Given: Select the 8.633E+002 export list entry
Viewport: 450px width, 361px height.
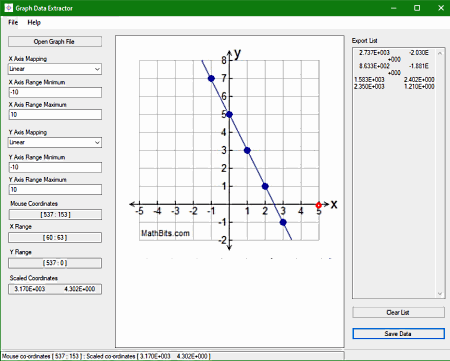Looking at the screenshot, I should [x=394, y=69].
